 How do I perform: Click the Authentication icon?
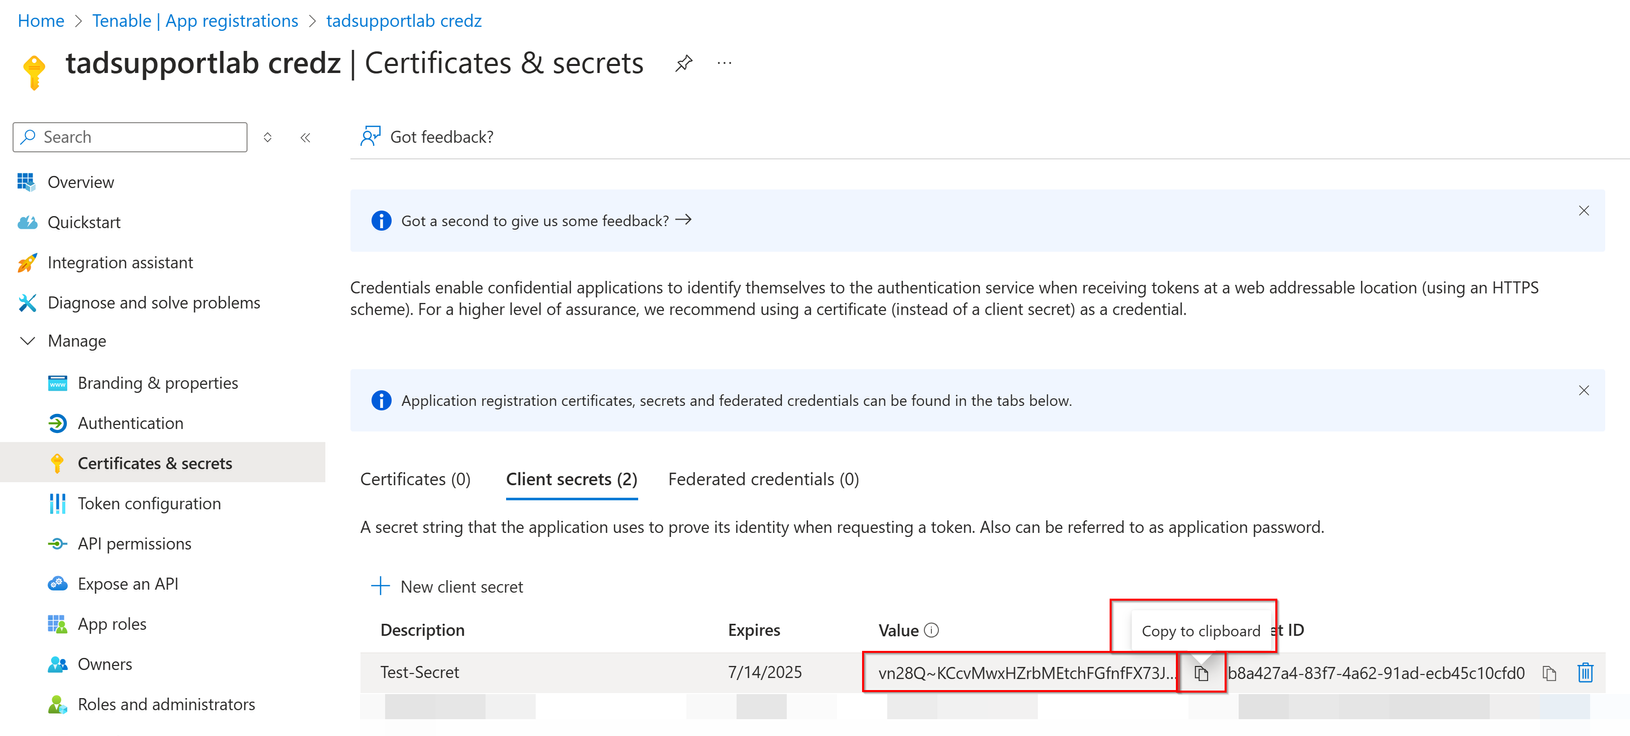(x=57, y=423)
